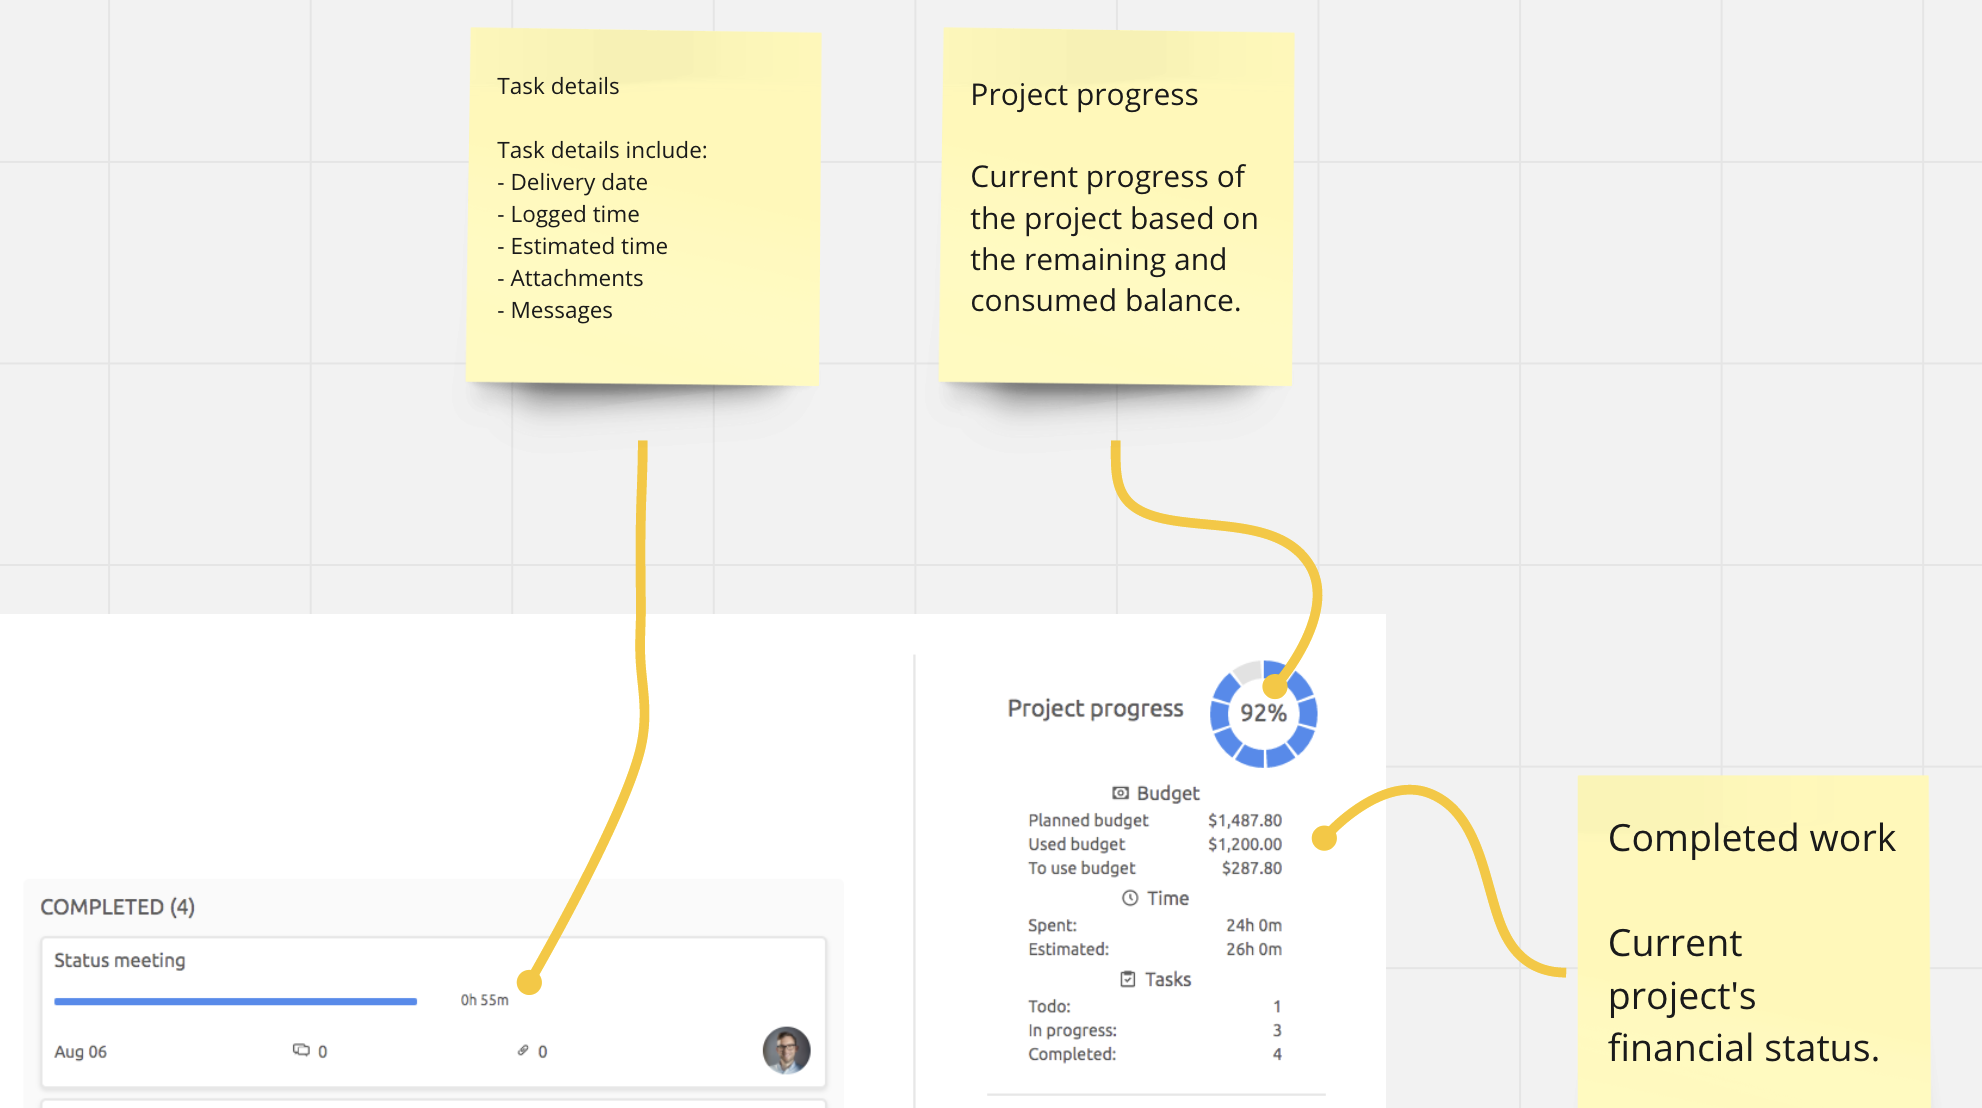Click the Planned budget $1,487.80 value
1982x1108 pixels.
[x=1244, y=820]
